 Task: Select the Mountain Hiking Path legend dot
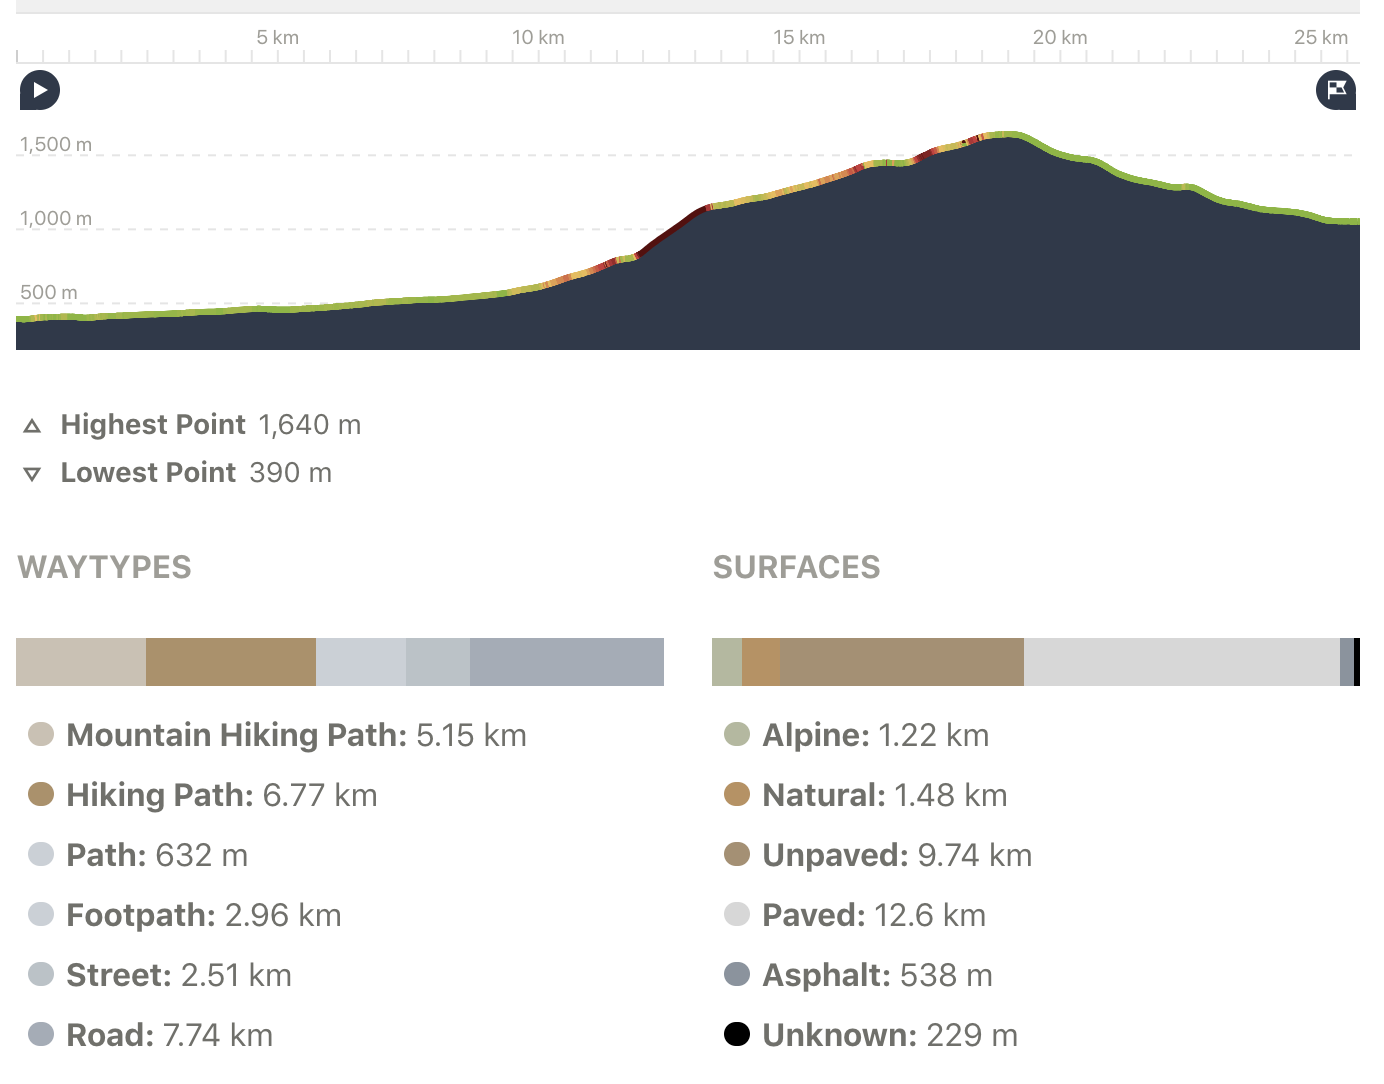click(x=41, y=734)
